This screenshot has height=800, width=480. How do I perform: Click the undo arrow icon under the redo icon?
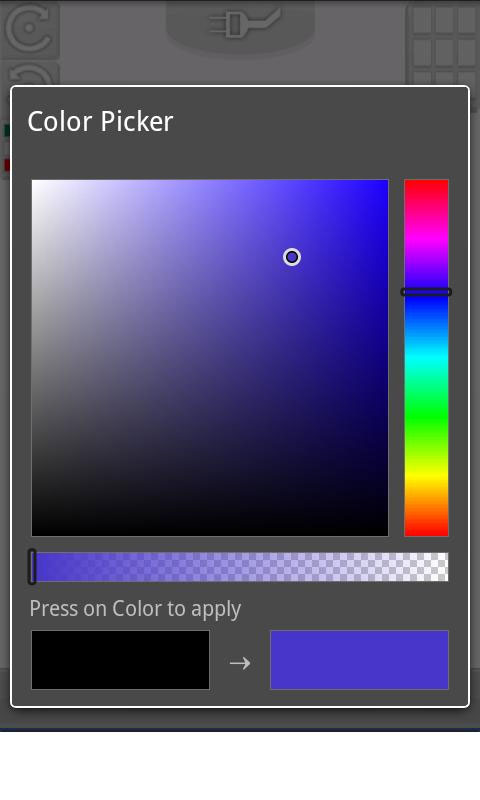32,76
